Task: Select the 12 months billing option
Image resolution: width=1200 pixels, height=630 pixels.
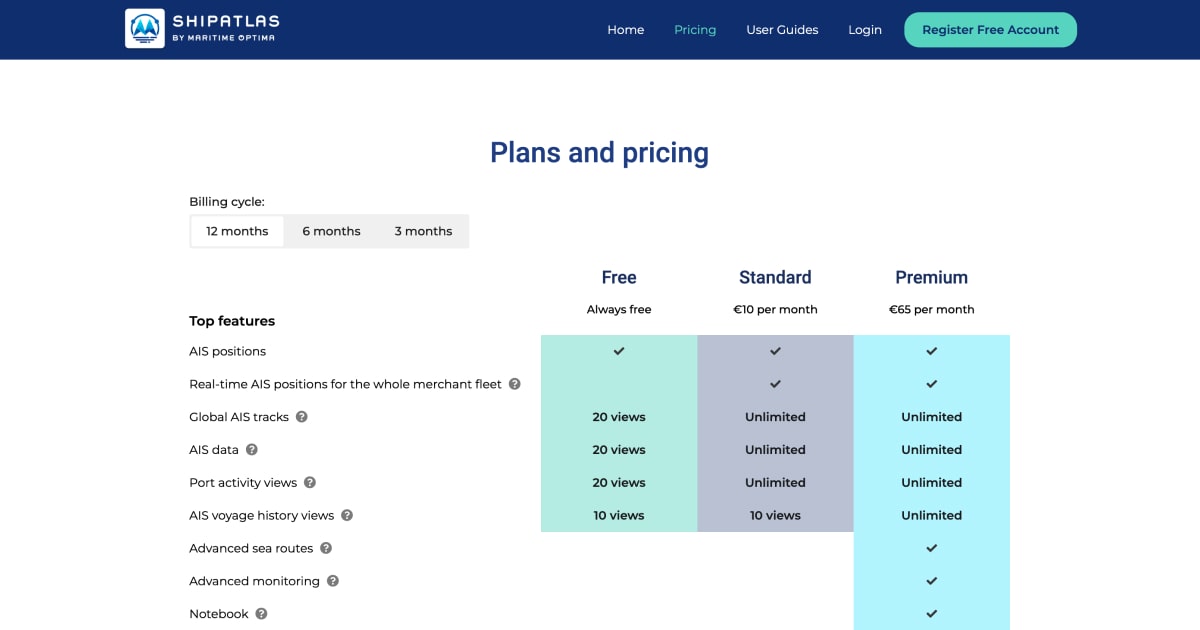Action: point(237,231)
